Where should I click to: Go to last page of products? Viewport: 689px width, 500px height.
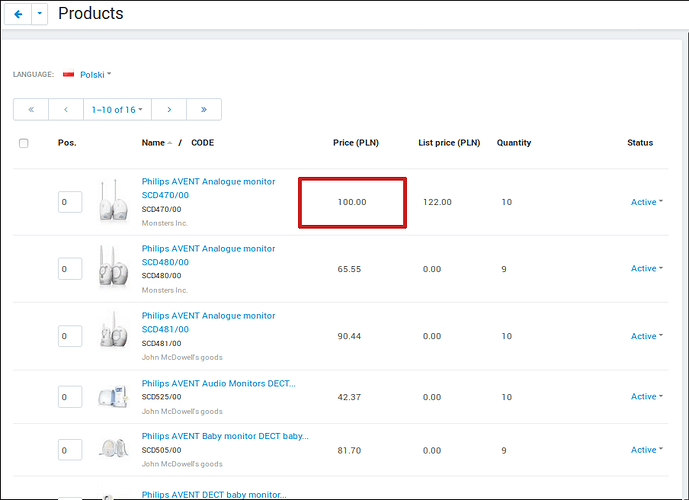point(204,109)
